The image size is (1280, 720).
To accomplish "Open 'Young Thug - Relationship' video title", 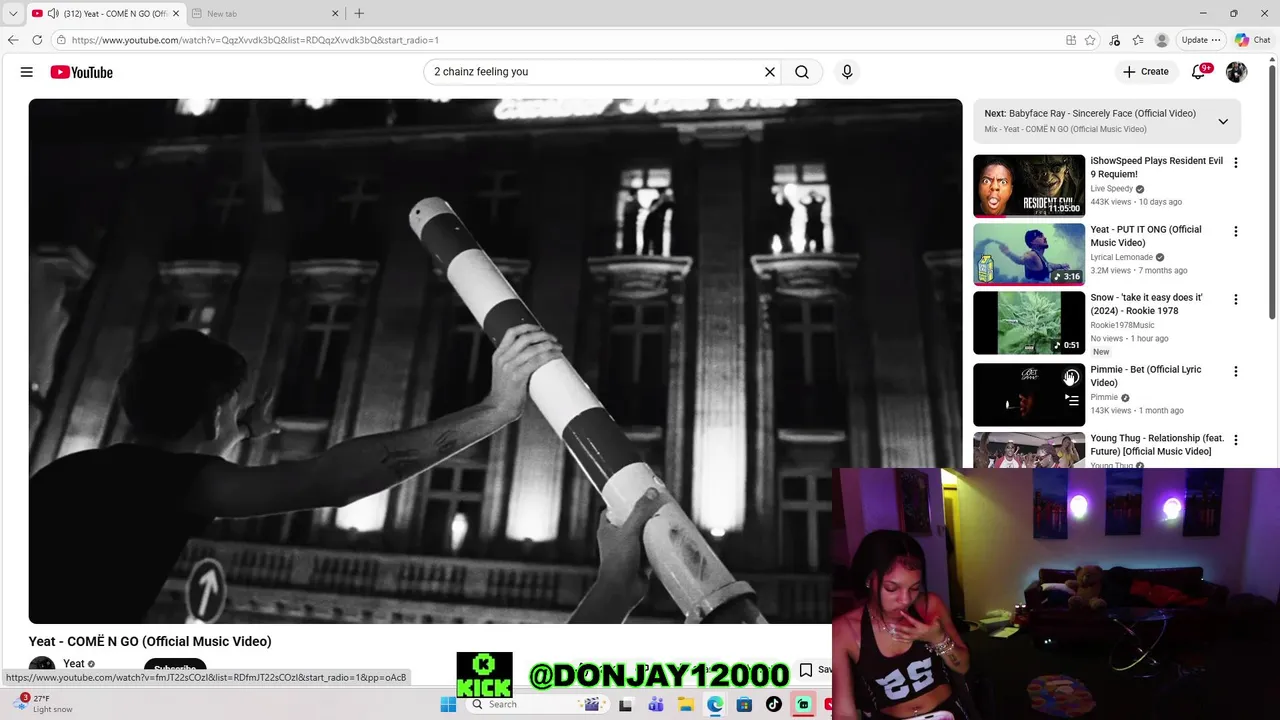I will coord(1157,445).
